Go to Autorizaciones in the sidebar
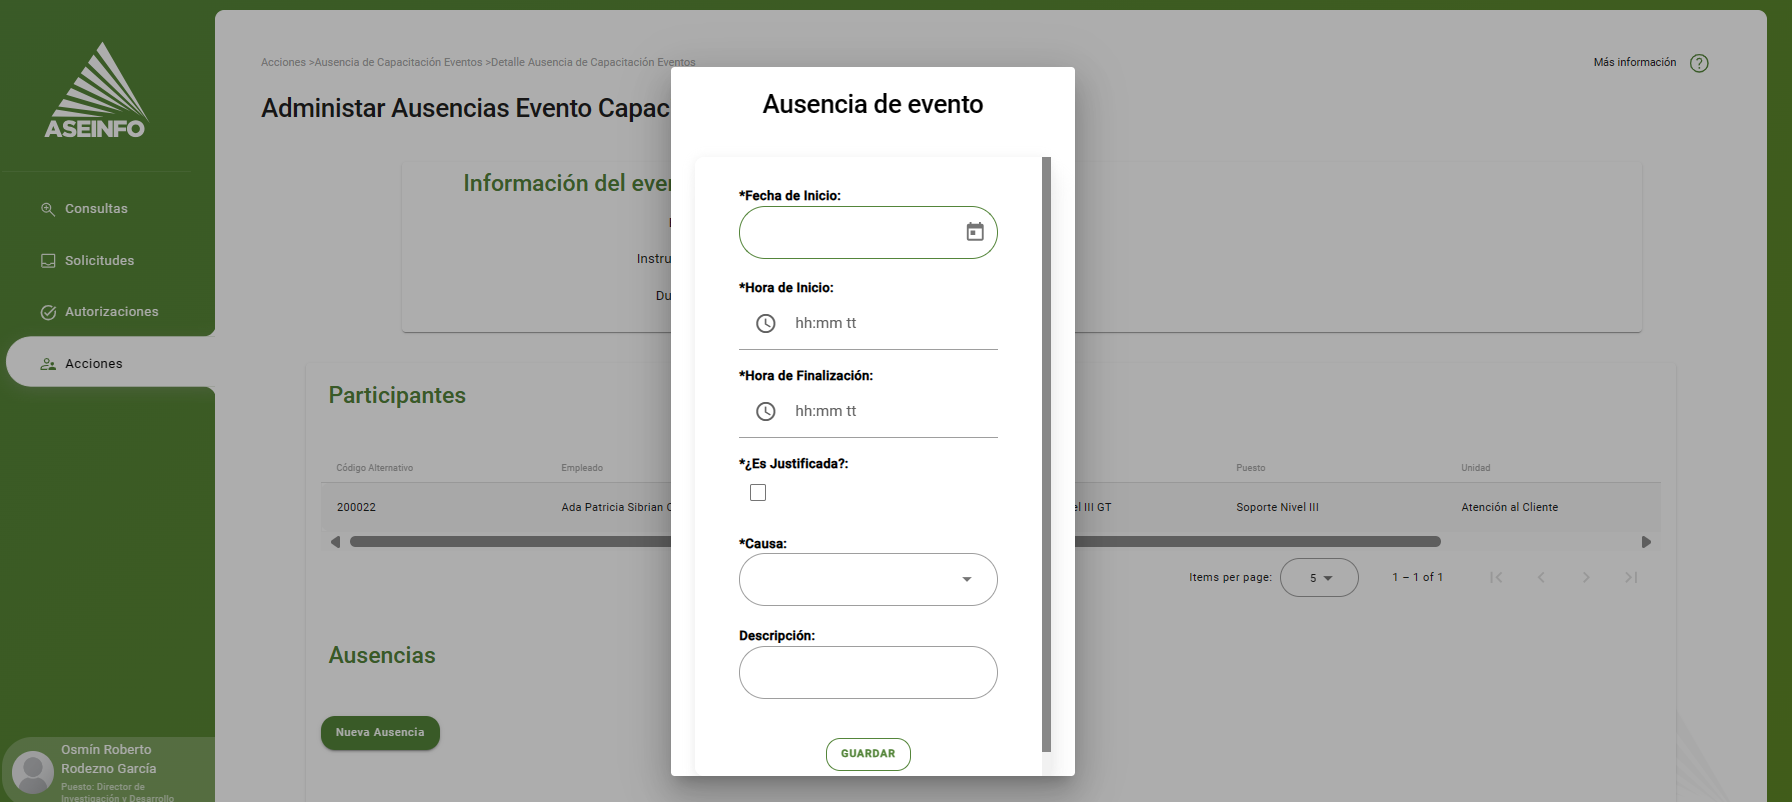 tap(111, 312)
